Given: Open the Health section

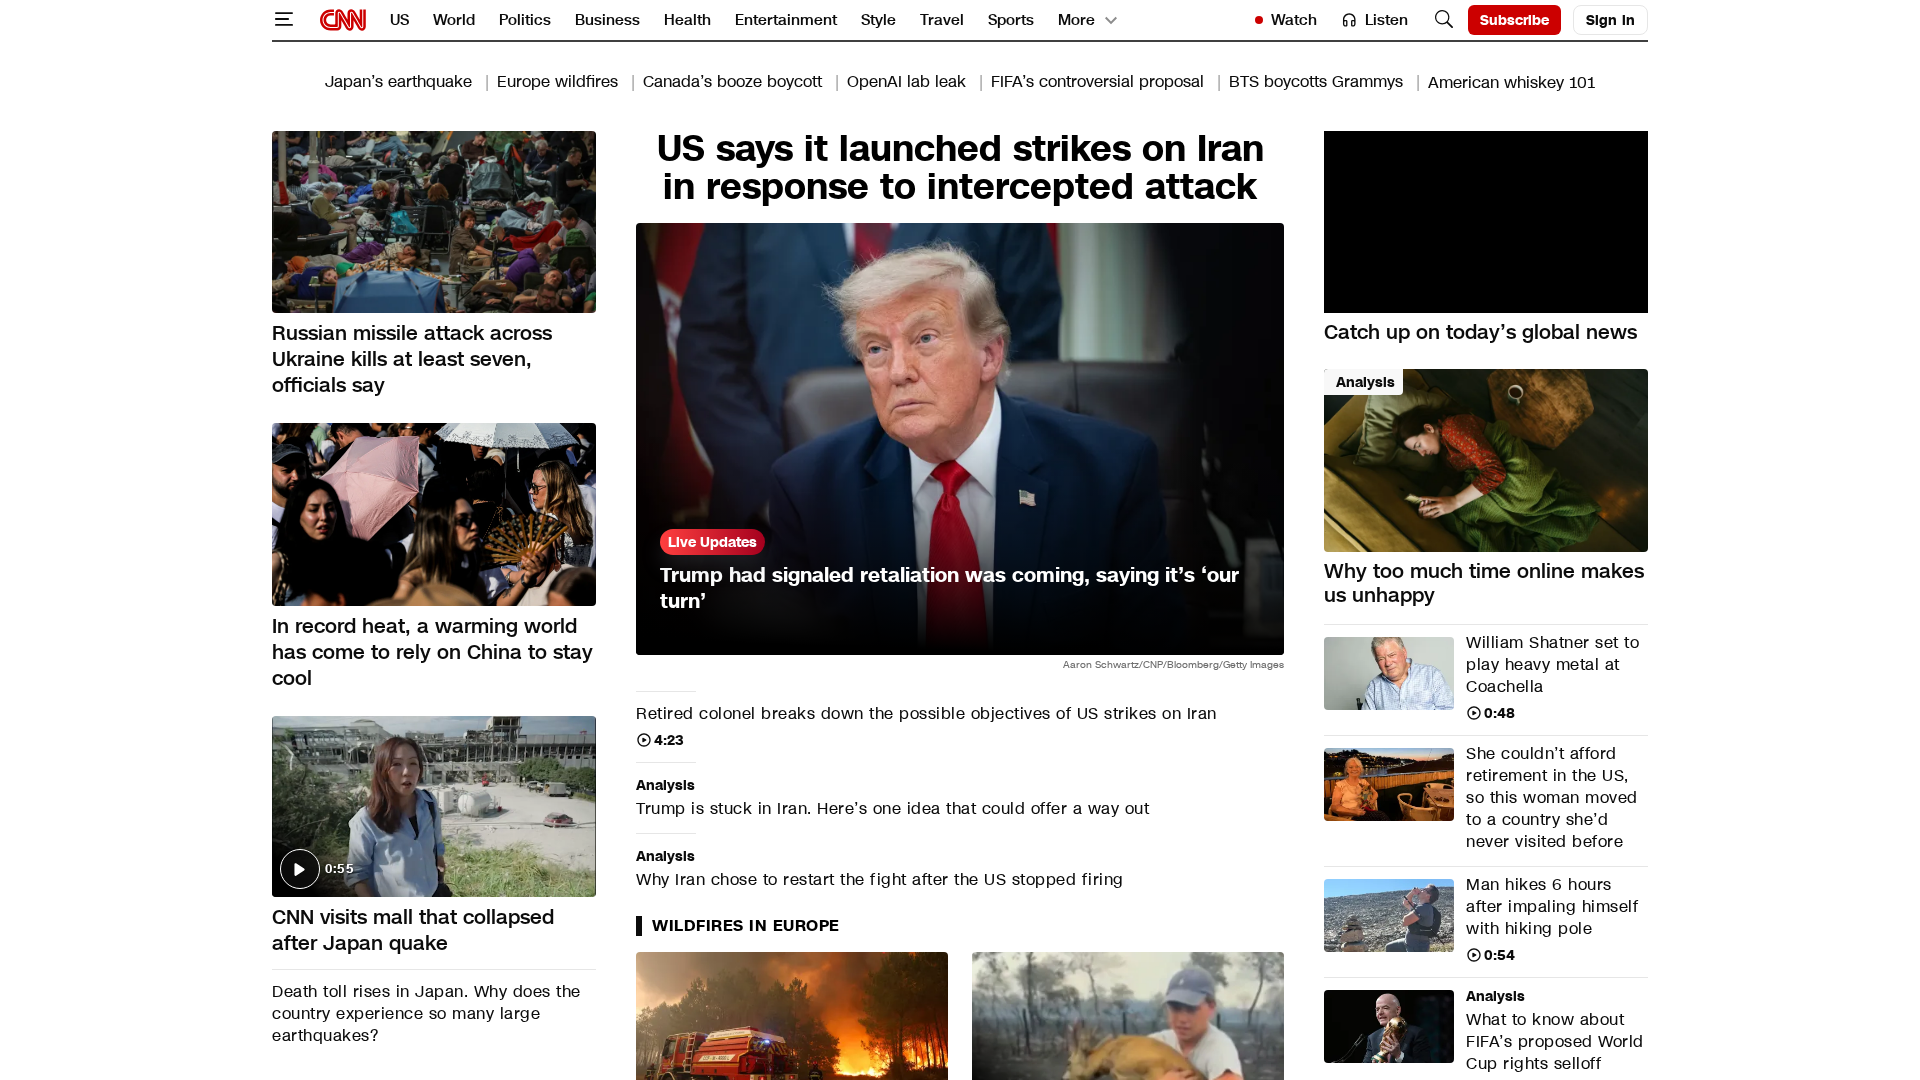Looking at the screenshot, I should tap(687, 20).
